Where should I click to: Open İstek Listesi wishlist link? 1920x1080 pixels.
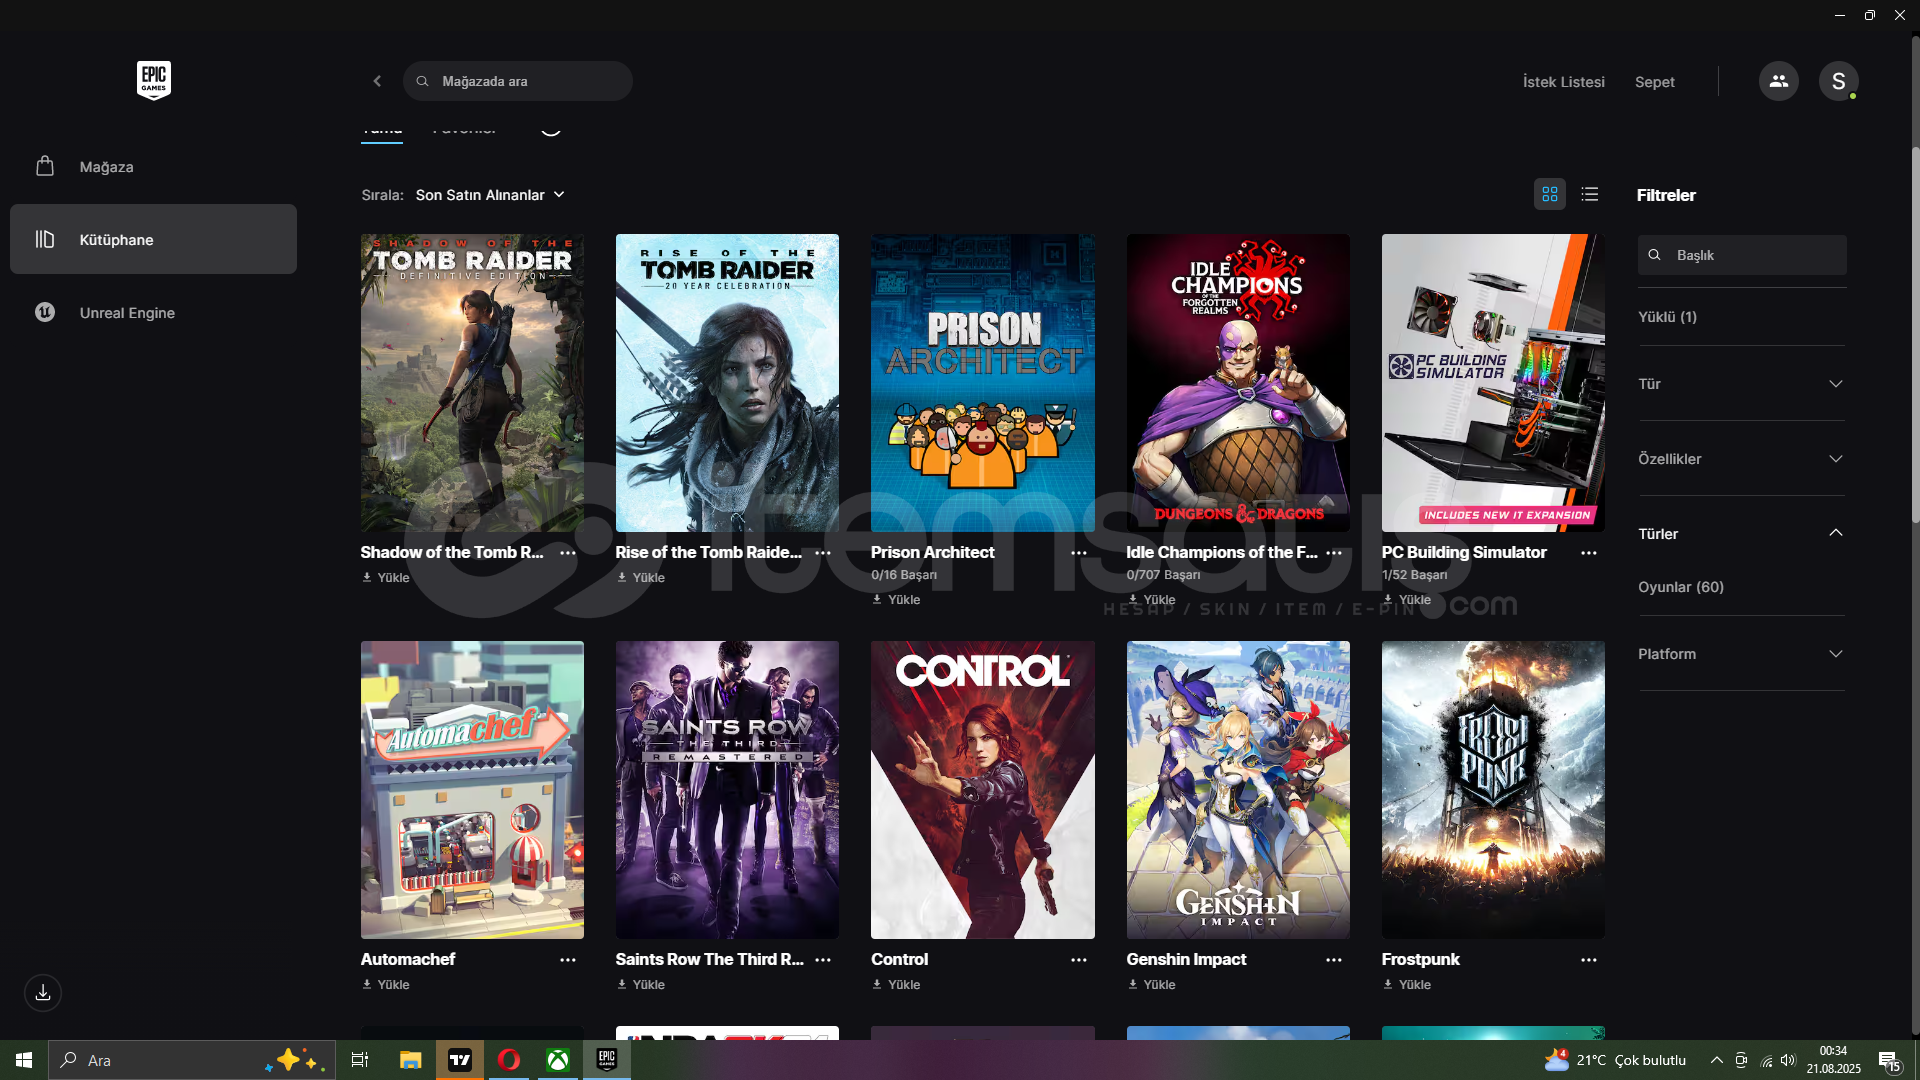coord(1563,82)
